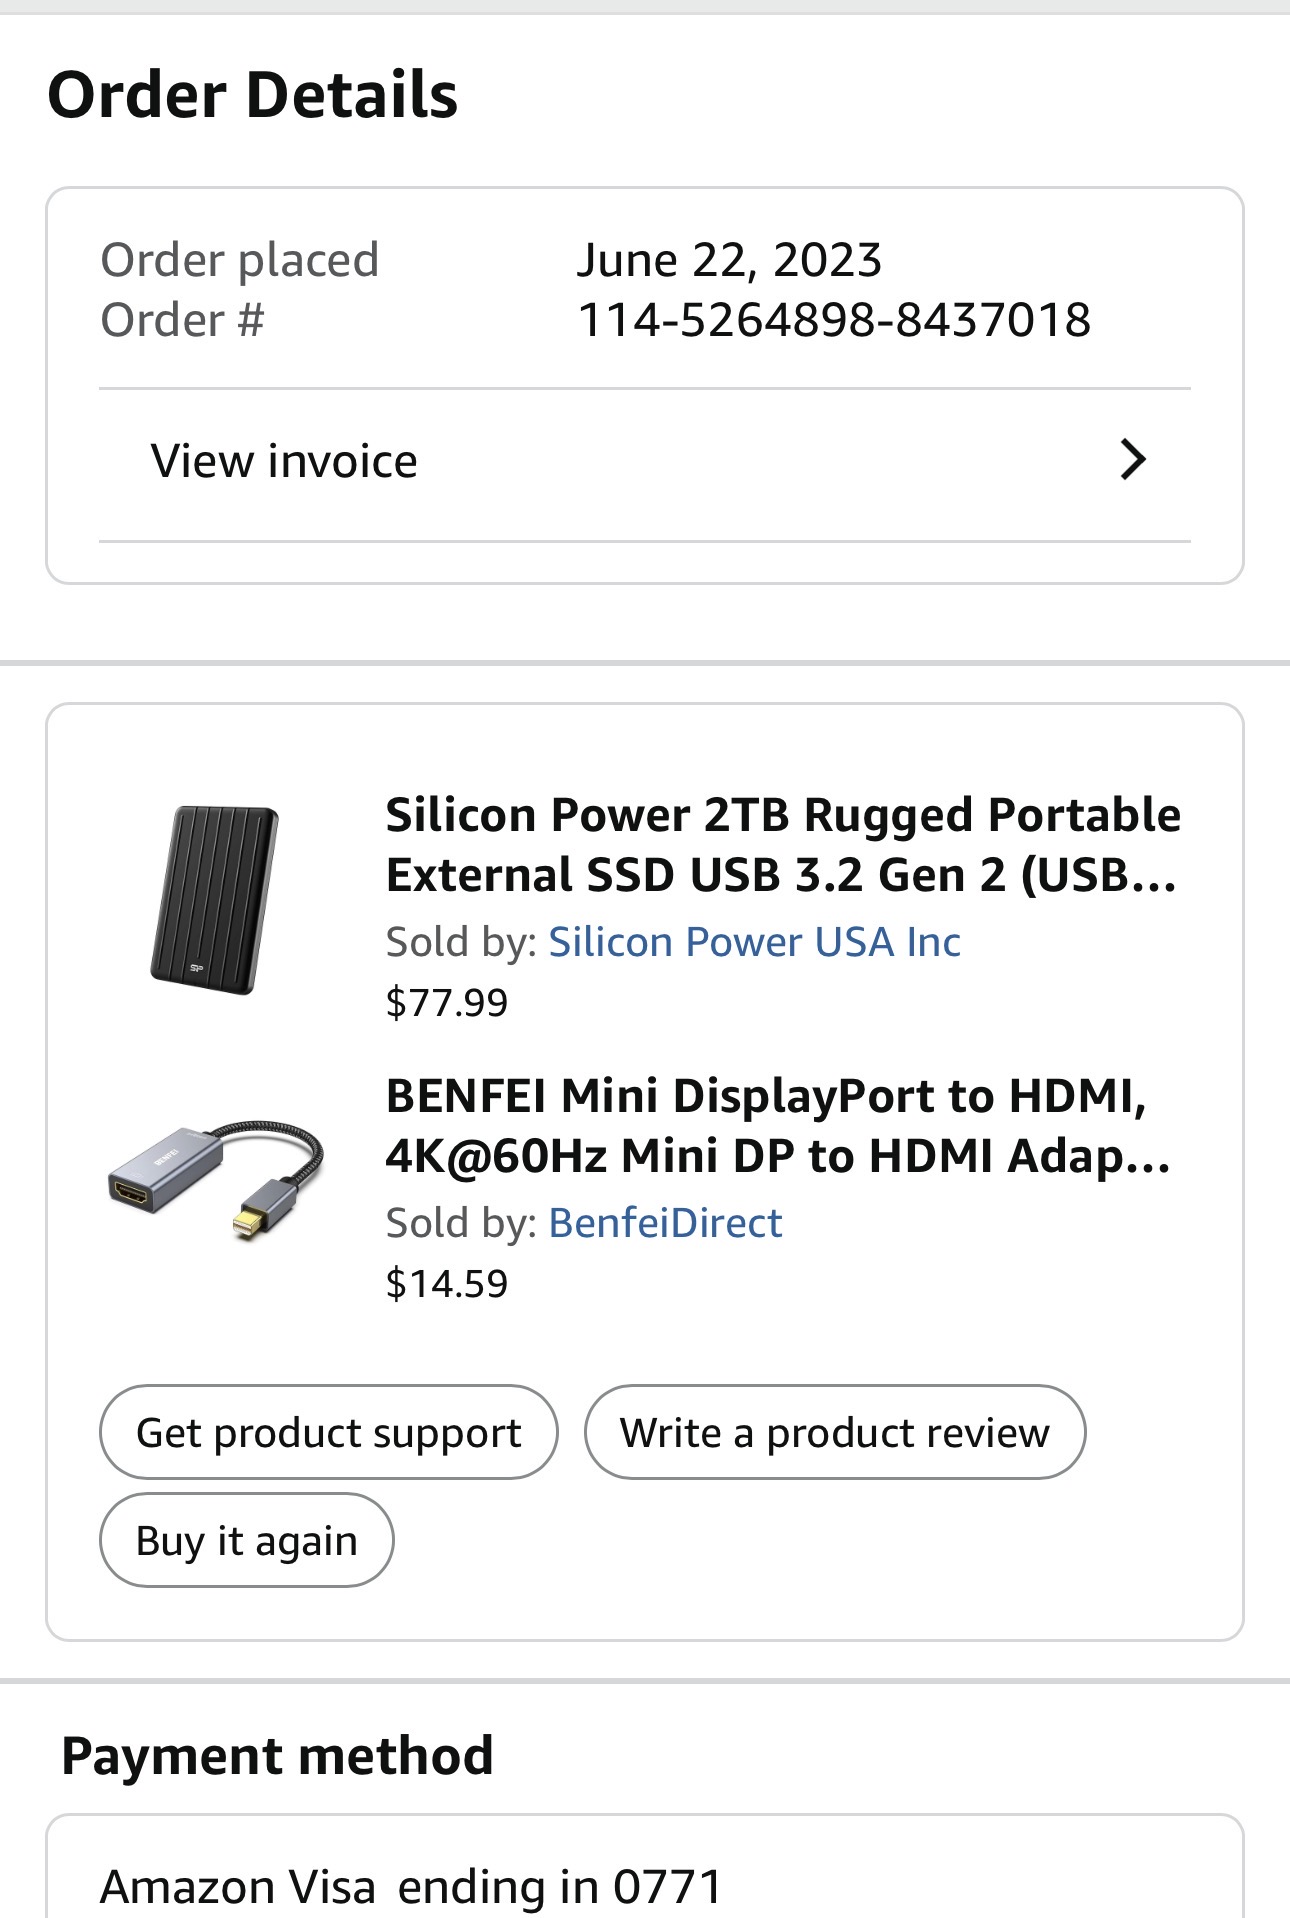1290x1918 pixels.
Task: Tap the June 22, 2023 order date
Action: click(729, 260)
